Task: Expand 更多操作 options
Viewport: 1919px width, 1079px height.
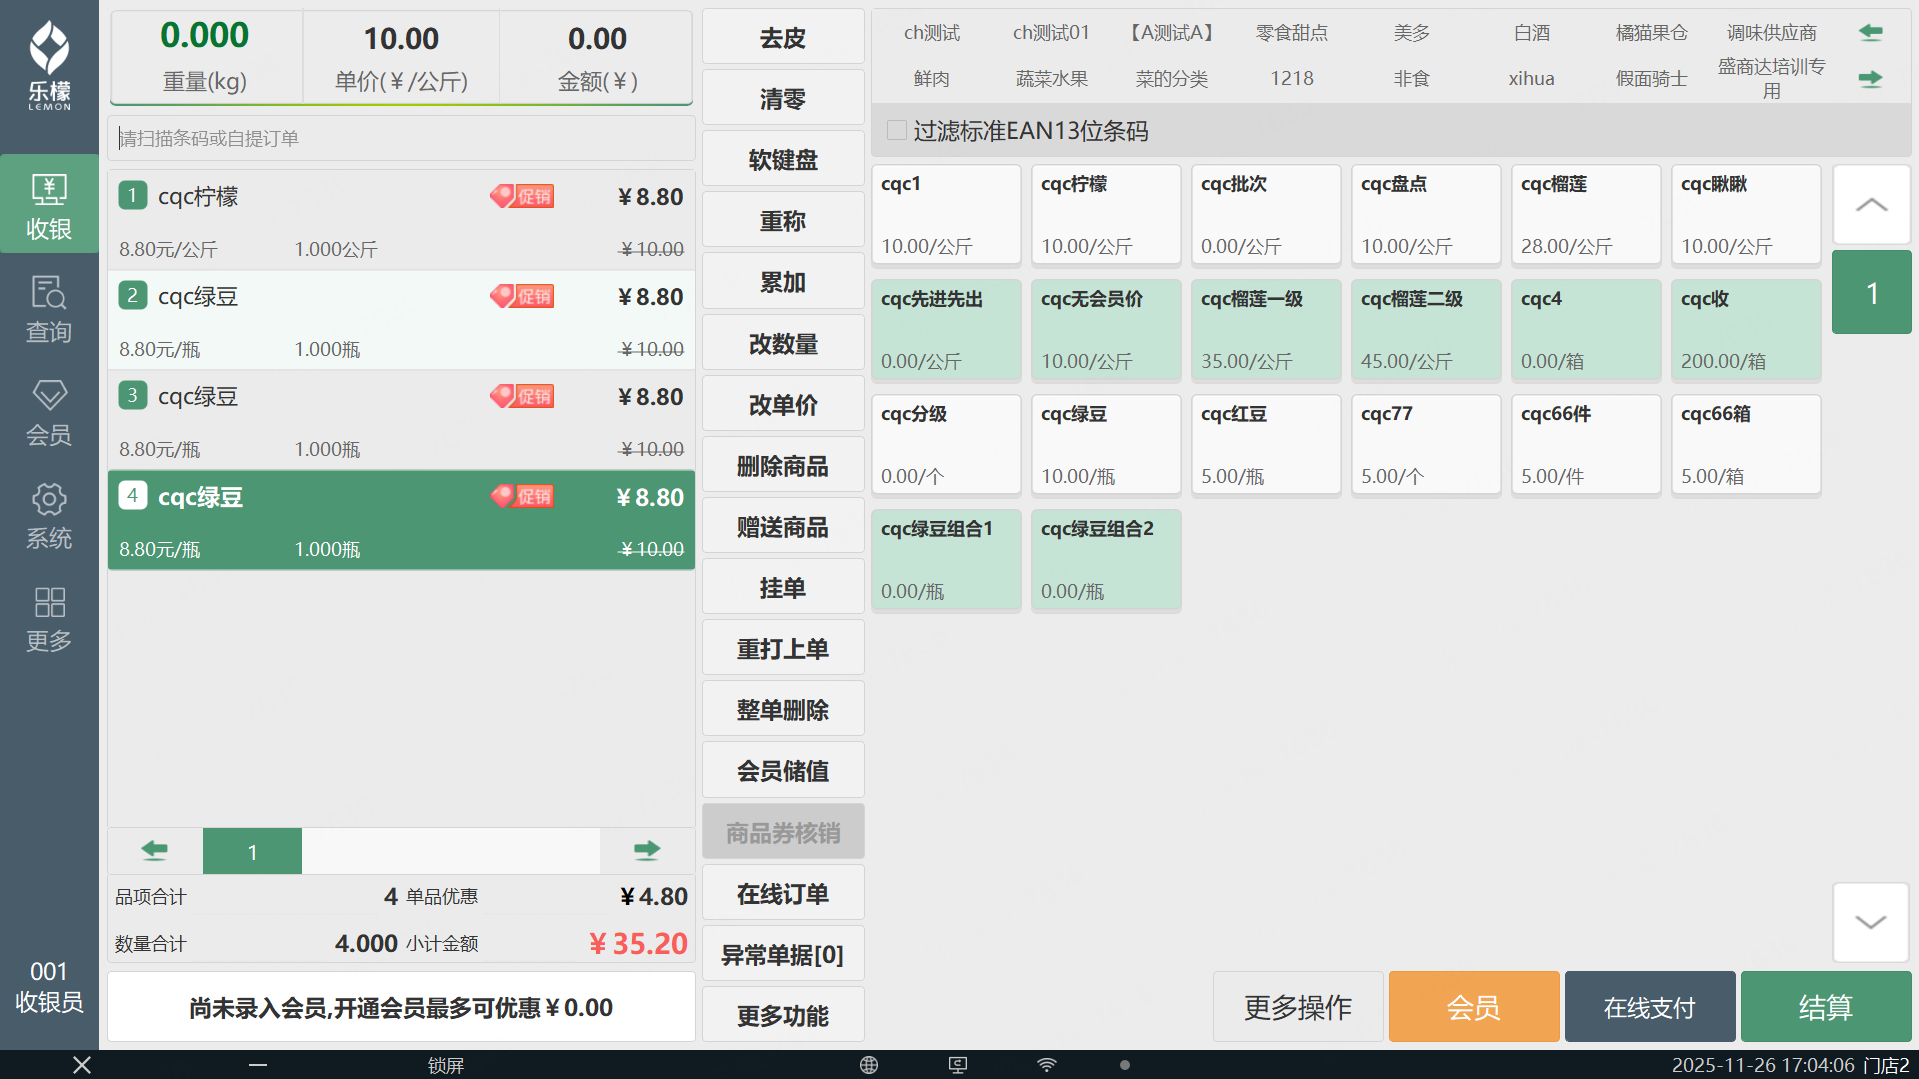Action: pyautogui.click(x=1298, y=1007)
